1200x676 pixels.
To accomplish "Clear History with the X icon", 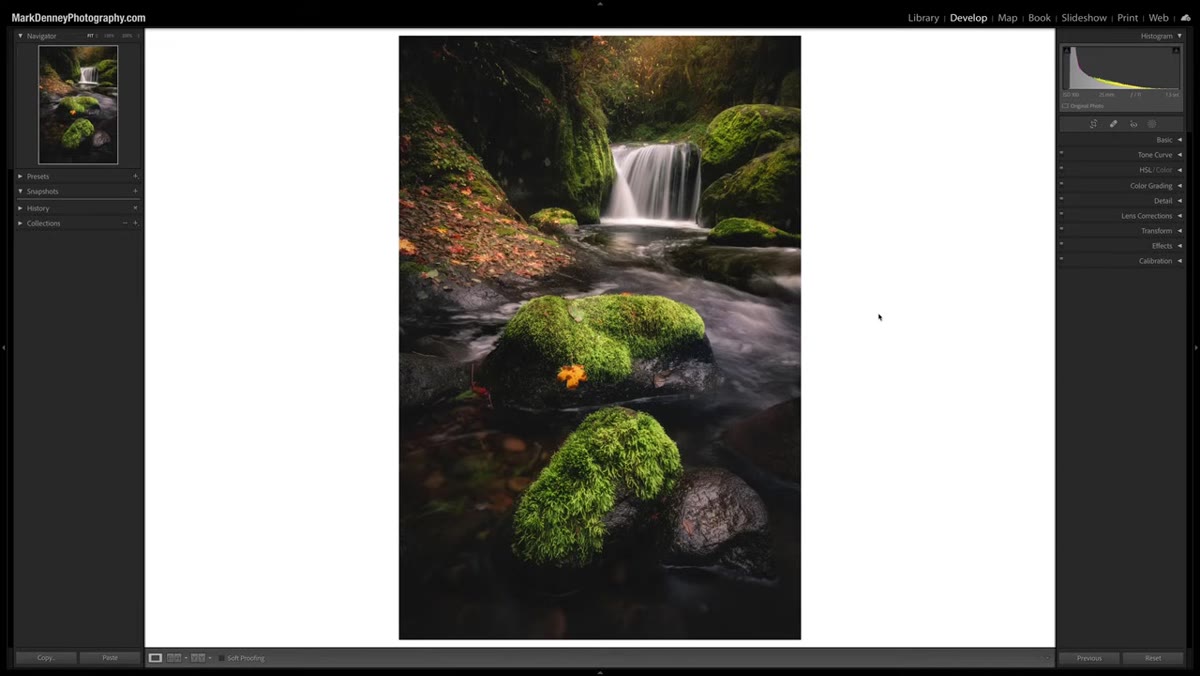I will coord(135,208).
